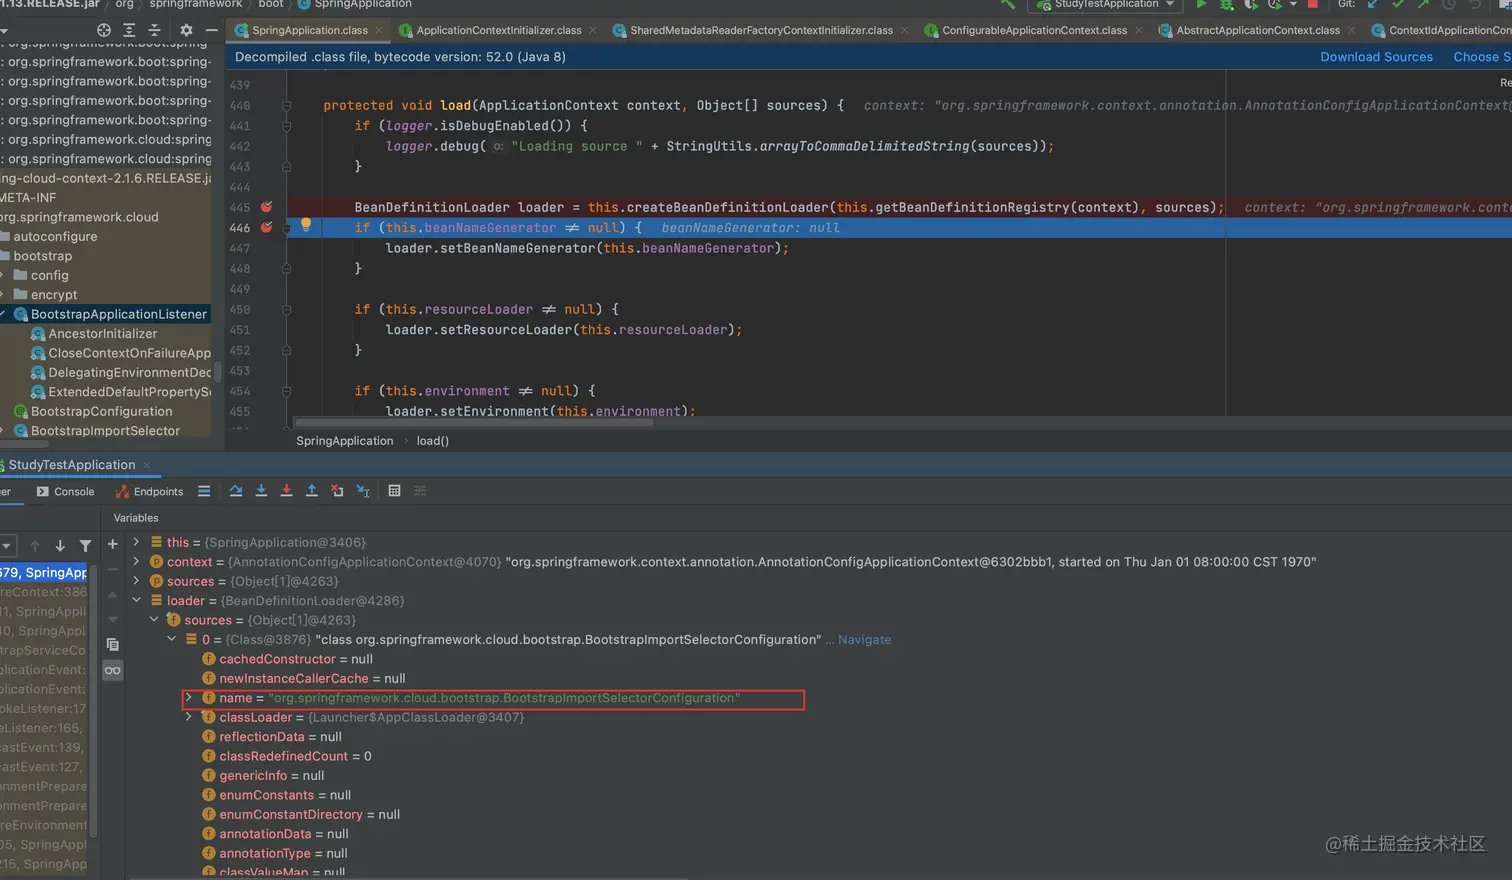
Task: Switch to the ApplicationContextInitializer.class tab
Action: point(498,31)
